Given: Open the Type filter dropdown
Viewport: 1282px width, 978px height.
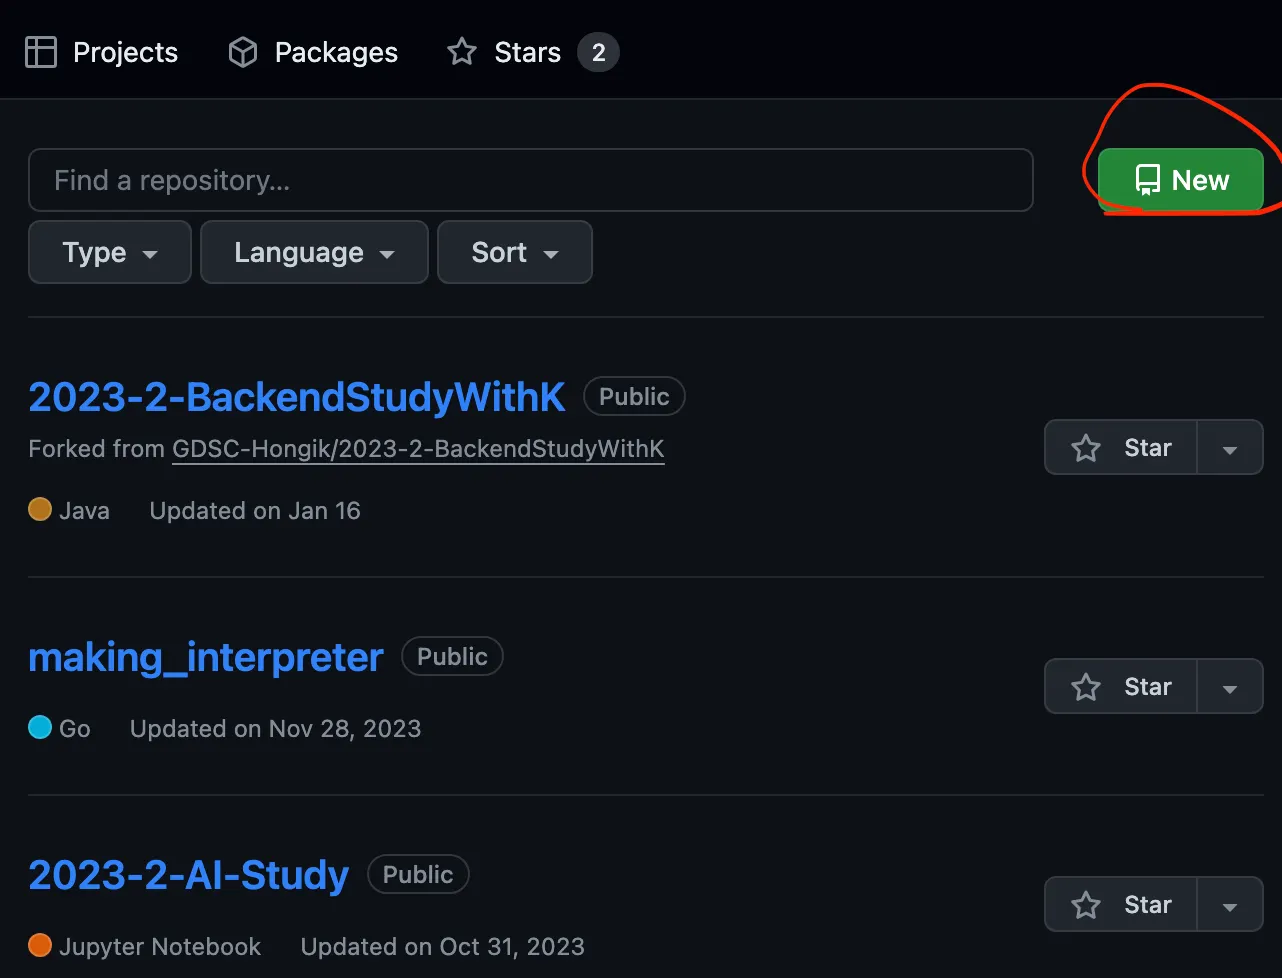Looking at the screenshot, I should [x=110, y=253].
